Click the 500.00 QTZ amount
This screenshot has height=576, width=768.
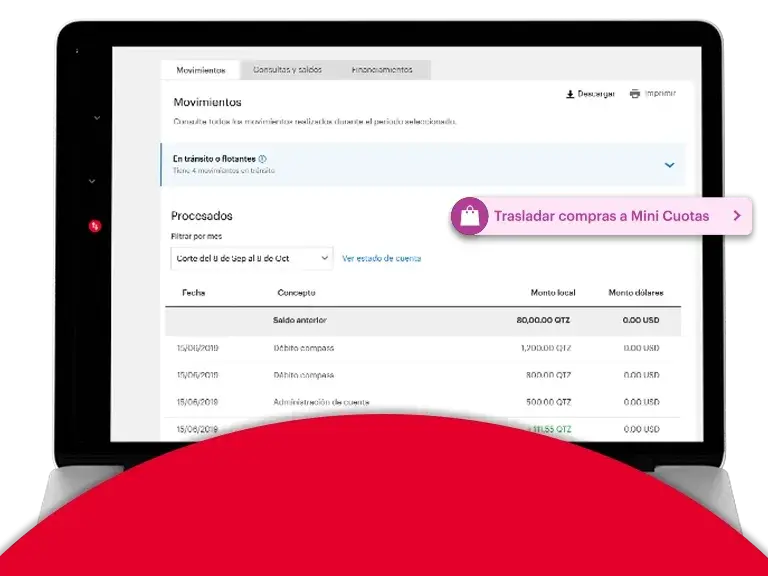point(549,402)
